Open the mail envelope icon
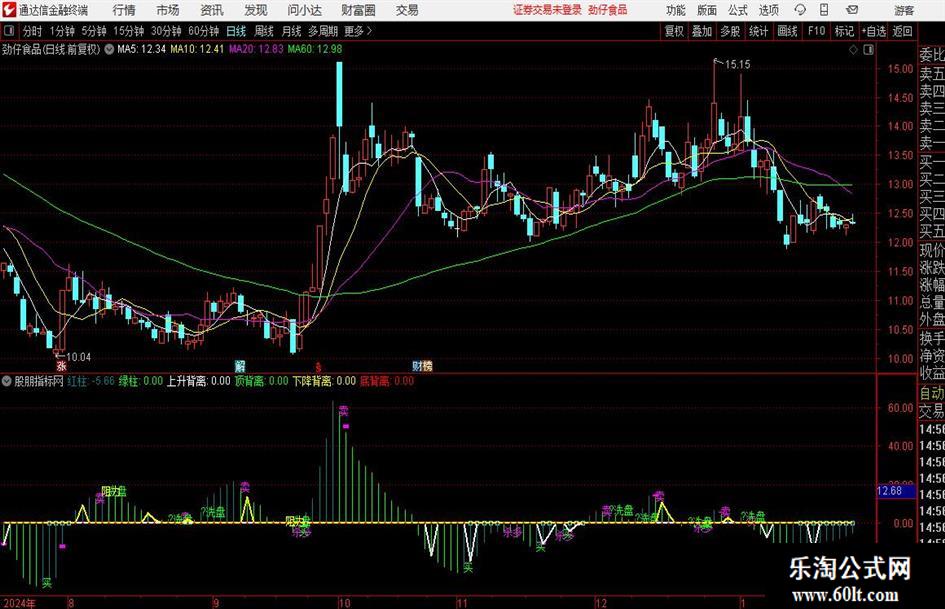Image resolution: width=945 pixels, height=609 pixels. (852, 10)
